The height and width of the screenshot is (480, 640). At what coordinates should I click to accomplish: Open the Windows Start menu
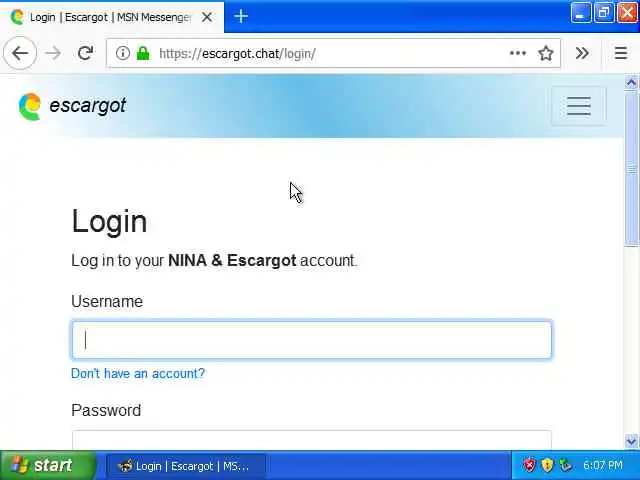tap(48, 465)
